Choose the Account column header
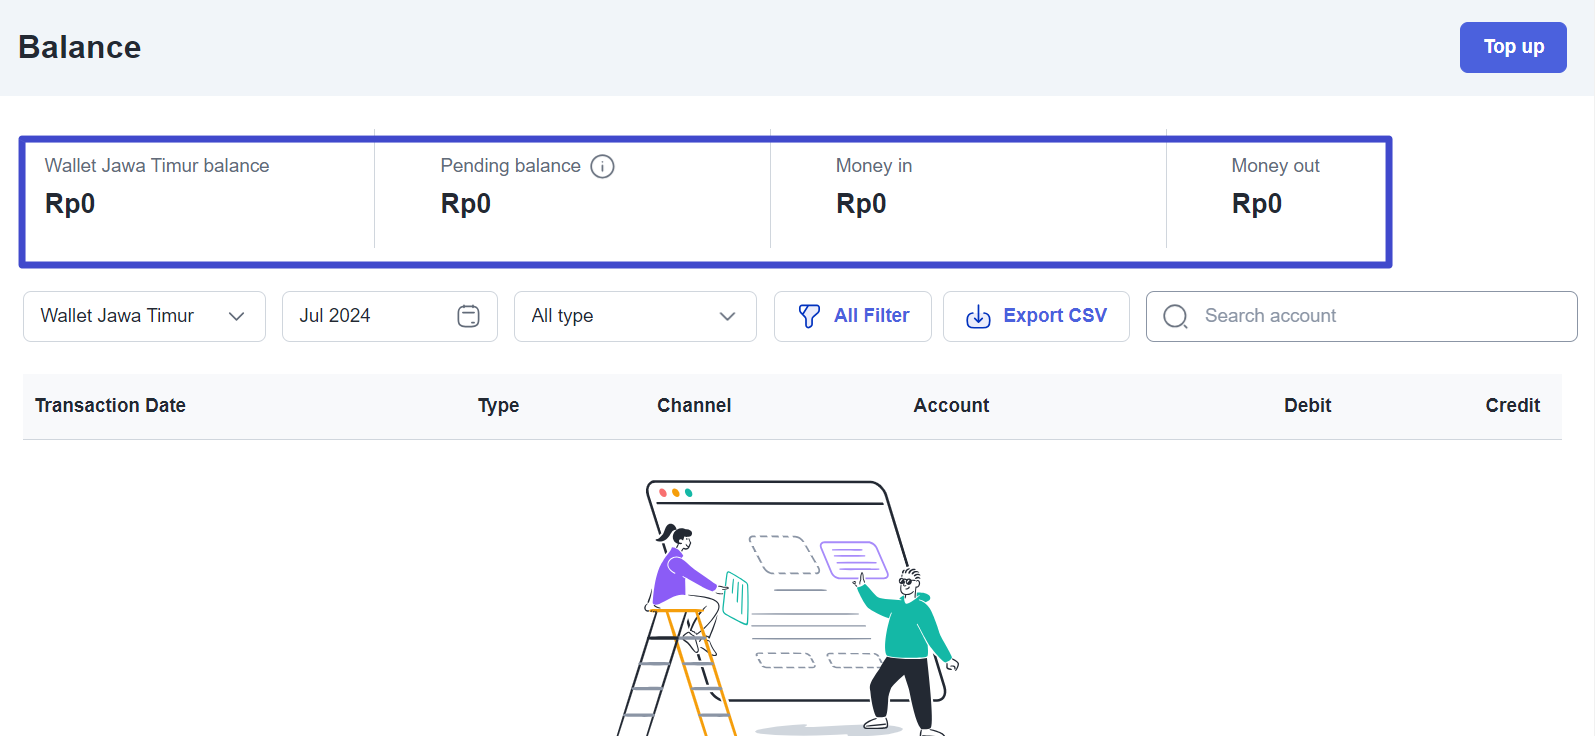Screen dimensions: 1595x736 coord(950,405)
